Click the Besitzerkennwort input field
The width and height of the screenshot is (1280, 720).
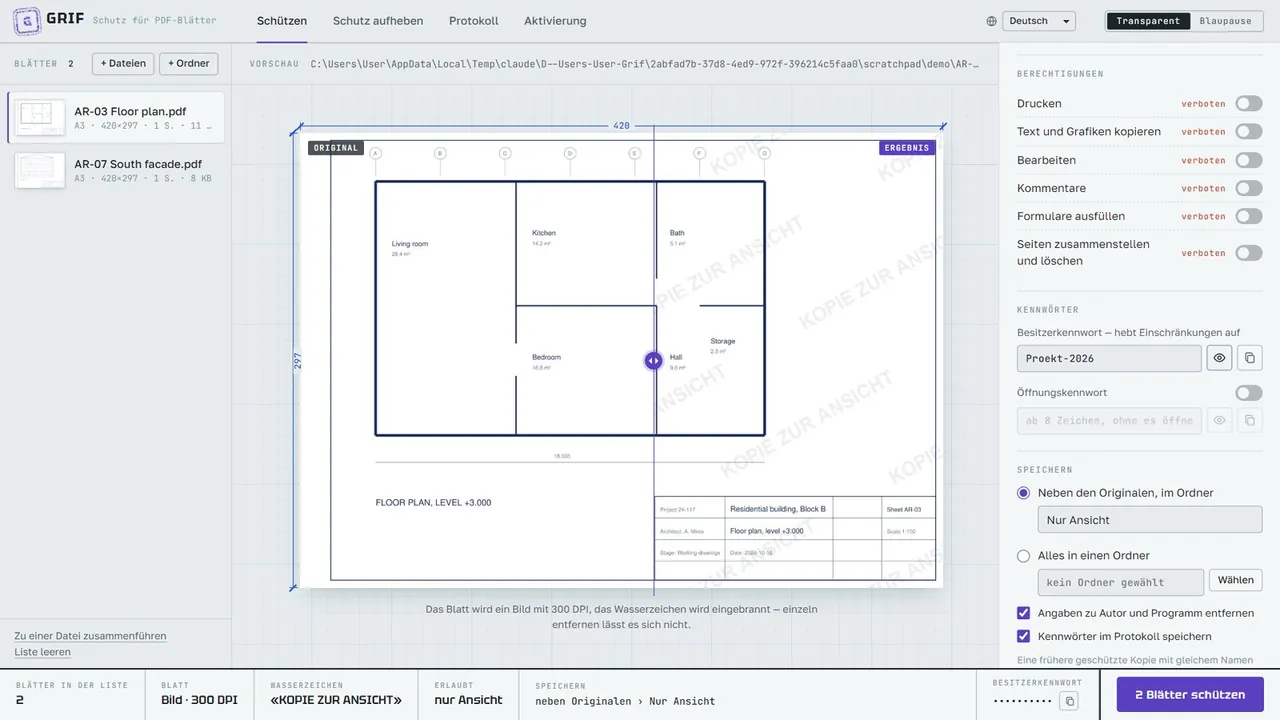click(1109, 358)
